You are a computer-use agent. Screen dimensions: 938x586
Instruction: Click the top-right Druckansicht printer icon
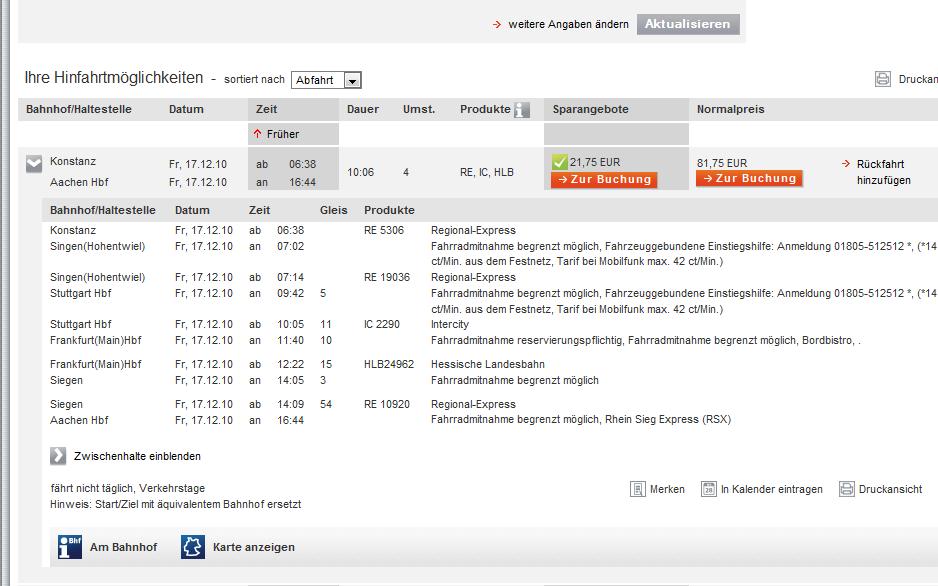point(883,79)
